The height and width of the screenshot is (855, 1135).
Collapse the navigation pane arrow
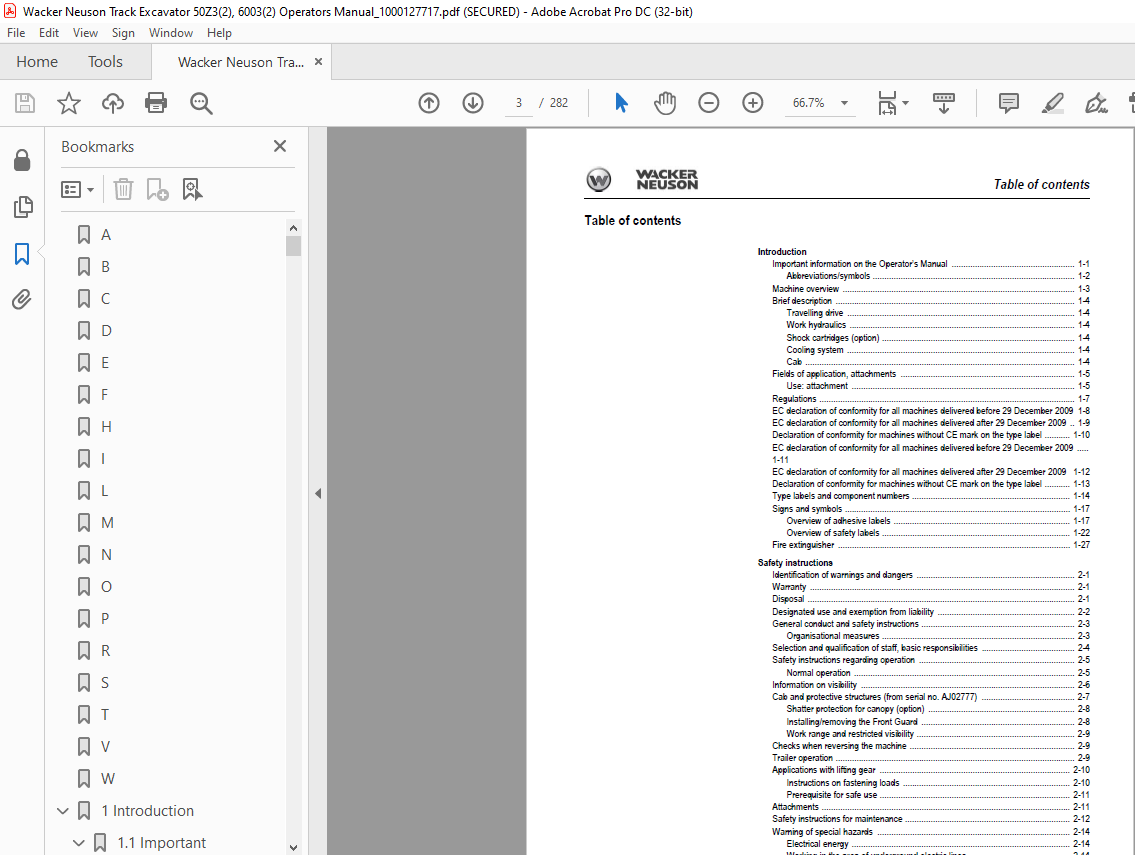pyautogui.click(x=318, y=494)
